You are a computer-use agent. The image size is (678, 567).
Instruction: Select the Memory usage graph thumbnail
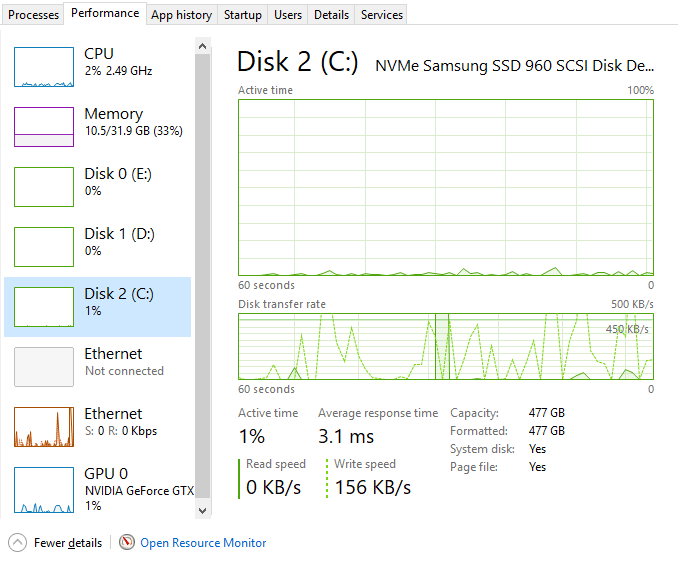coord(43,127)
